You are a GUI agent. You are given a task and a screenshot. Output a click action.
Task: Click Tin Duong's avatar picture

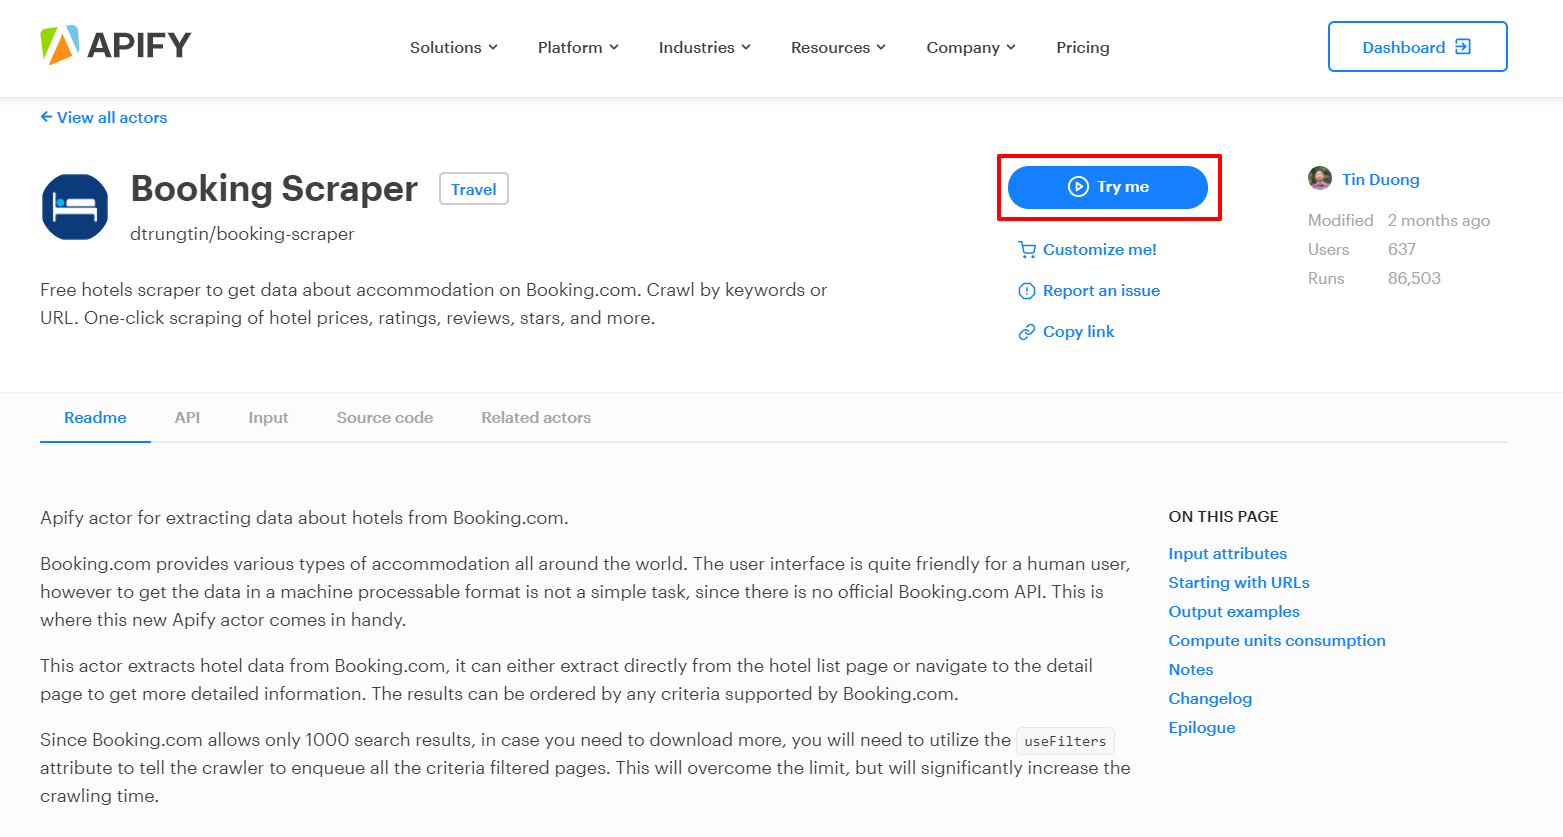(1320, 178)
